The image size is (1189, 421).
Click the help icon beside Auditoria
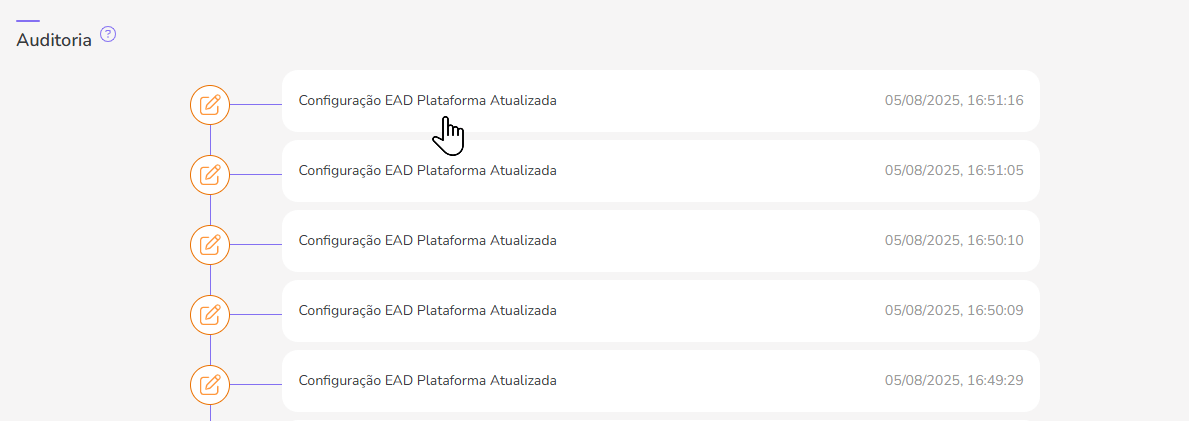[108, 34]
